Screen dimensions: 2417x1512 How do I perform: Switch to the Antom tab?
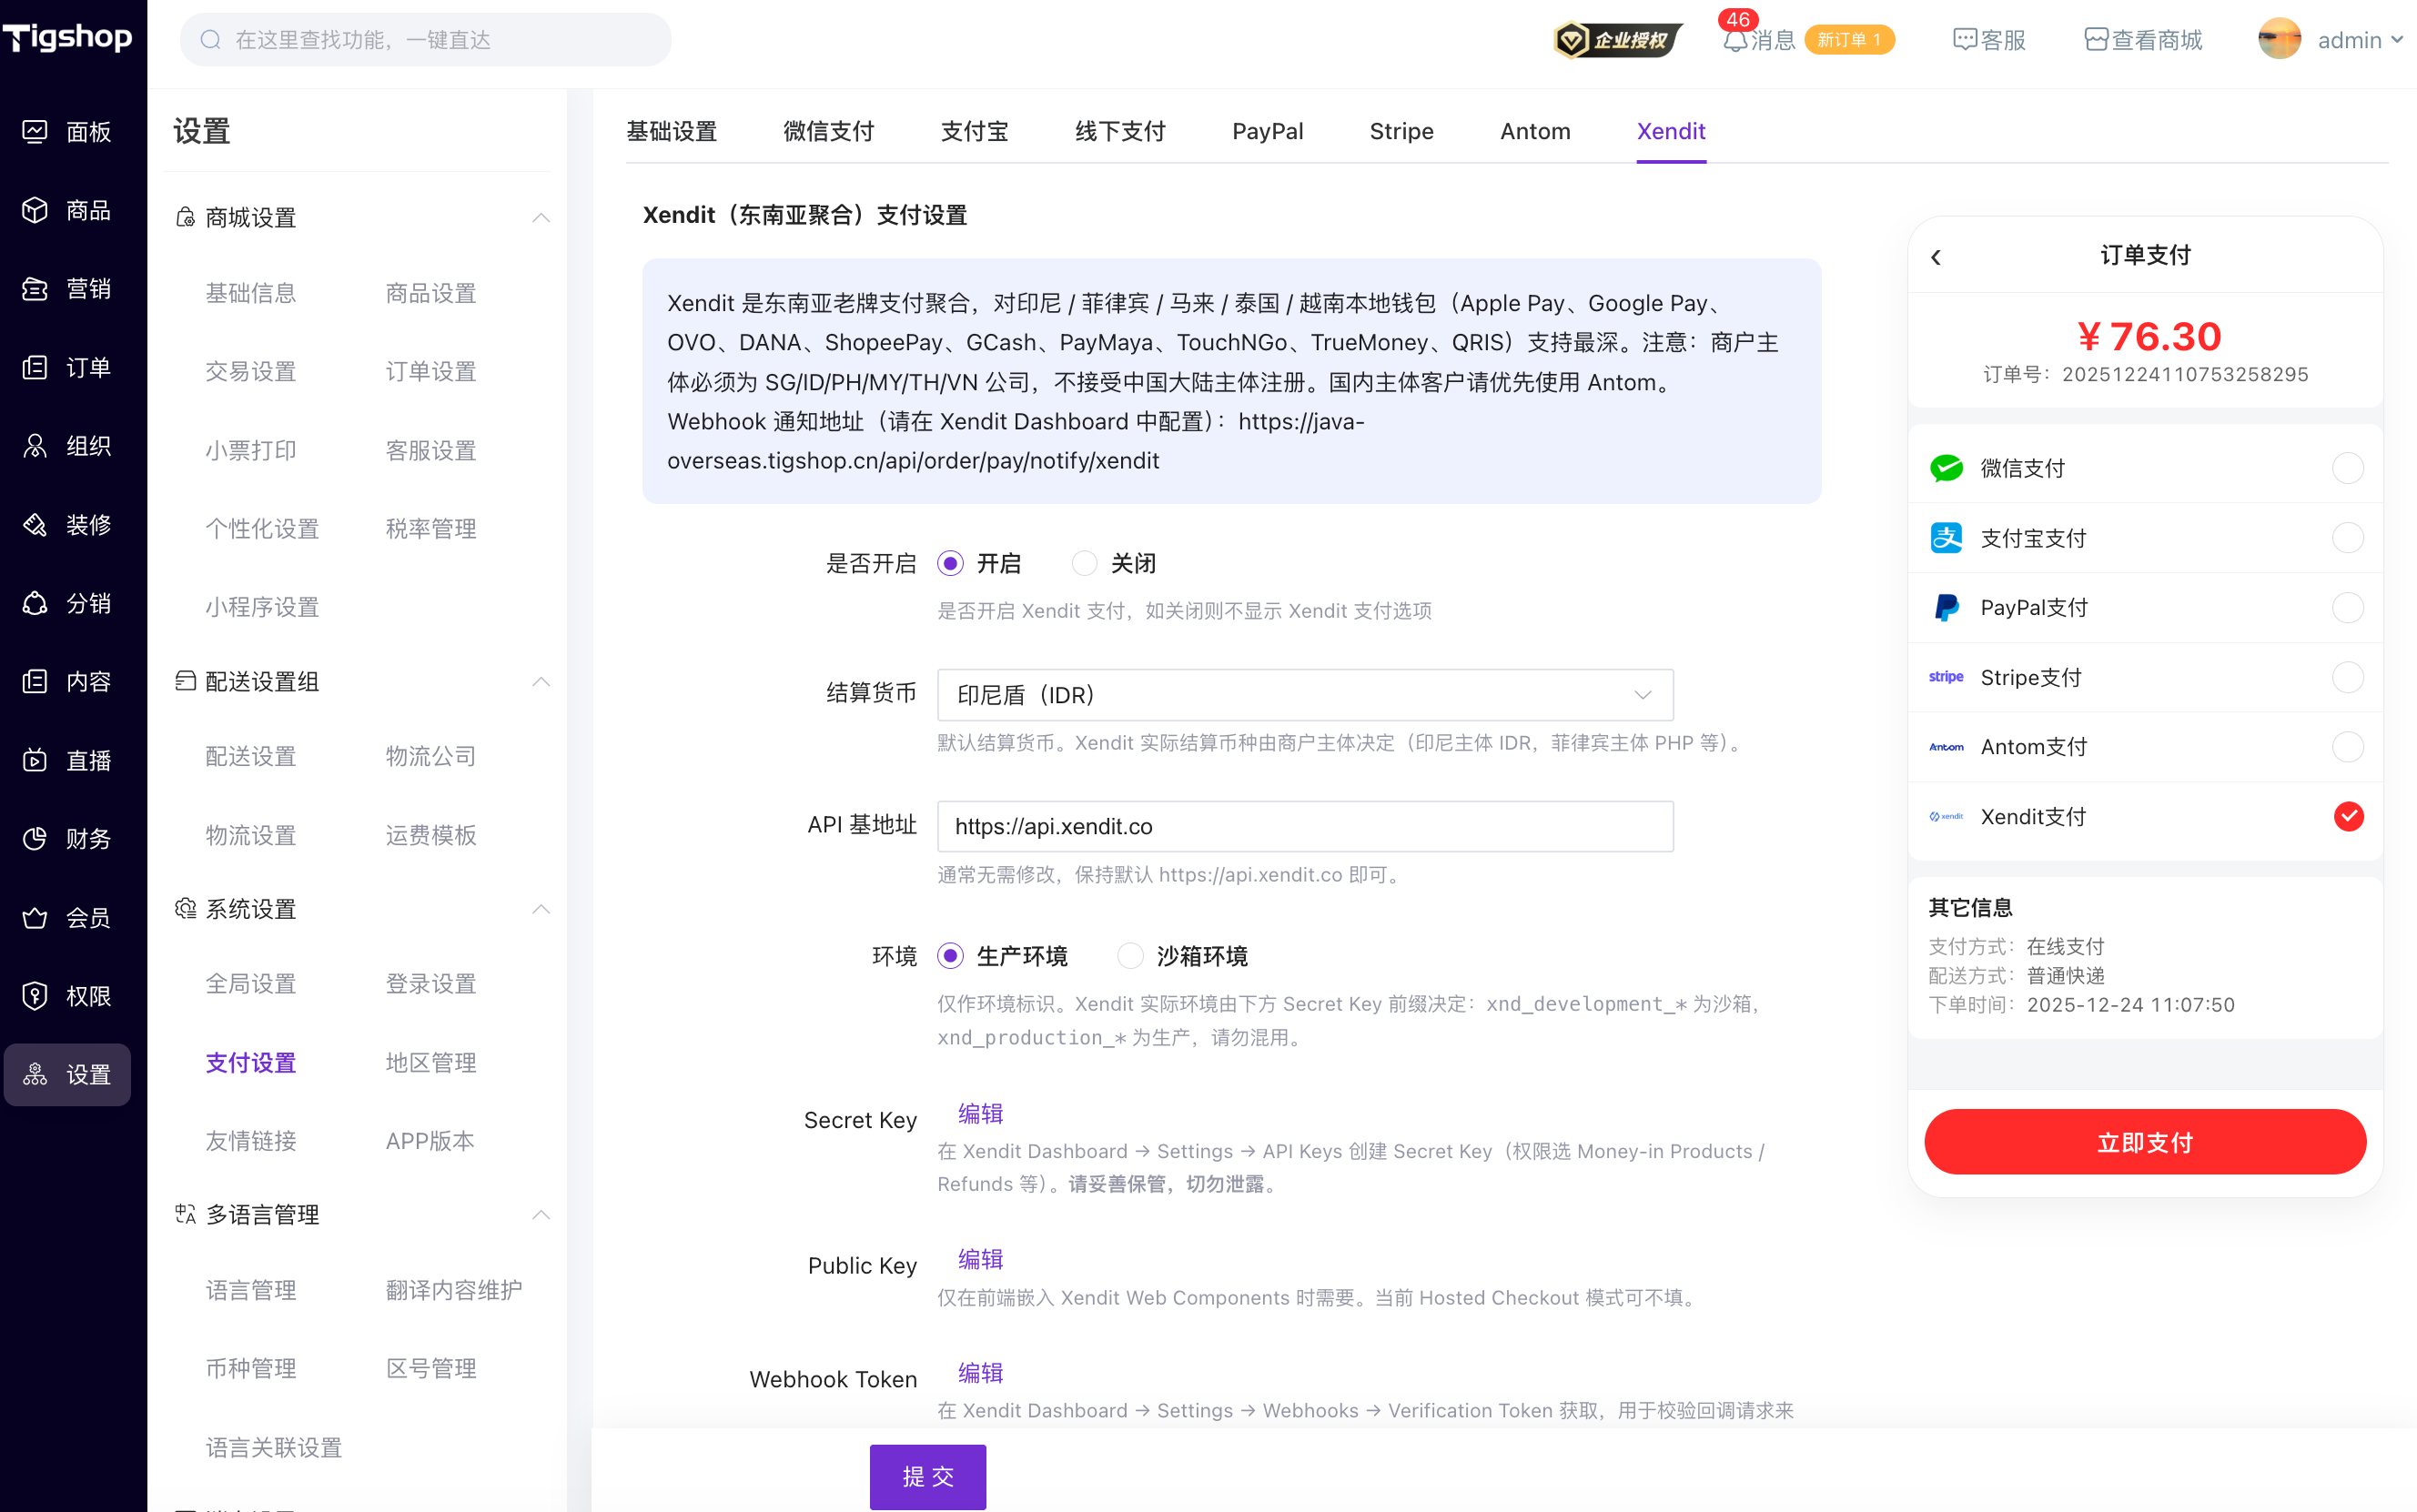pyautogui.click(x=1535, y=132)
